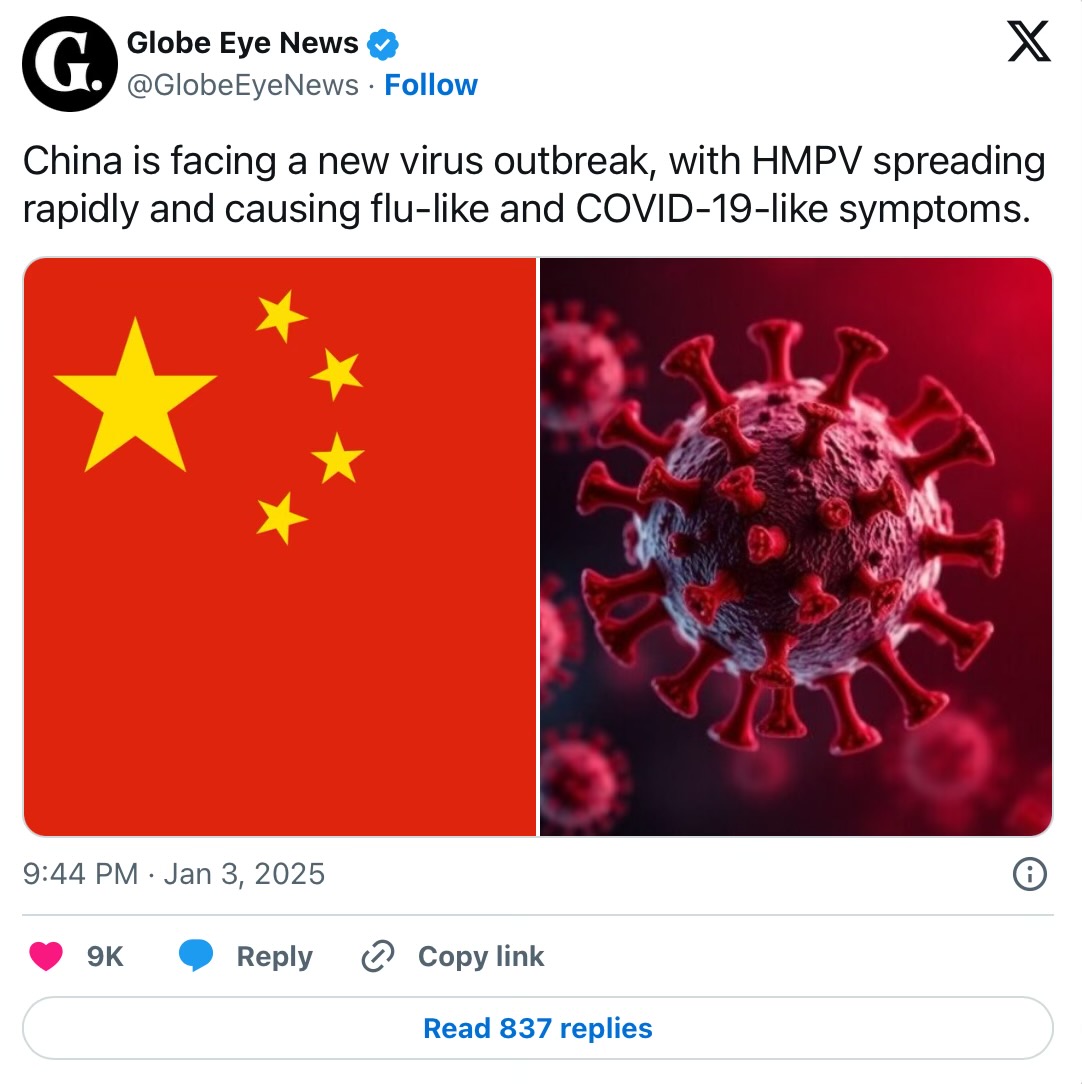Open Read 837 replies button
Viewport: 1082px width, 1084px height.
click(538, 1028)
